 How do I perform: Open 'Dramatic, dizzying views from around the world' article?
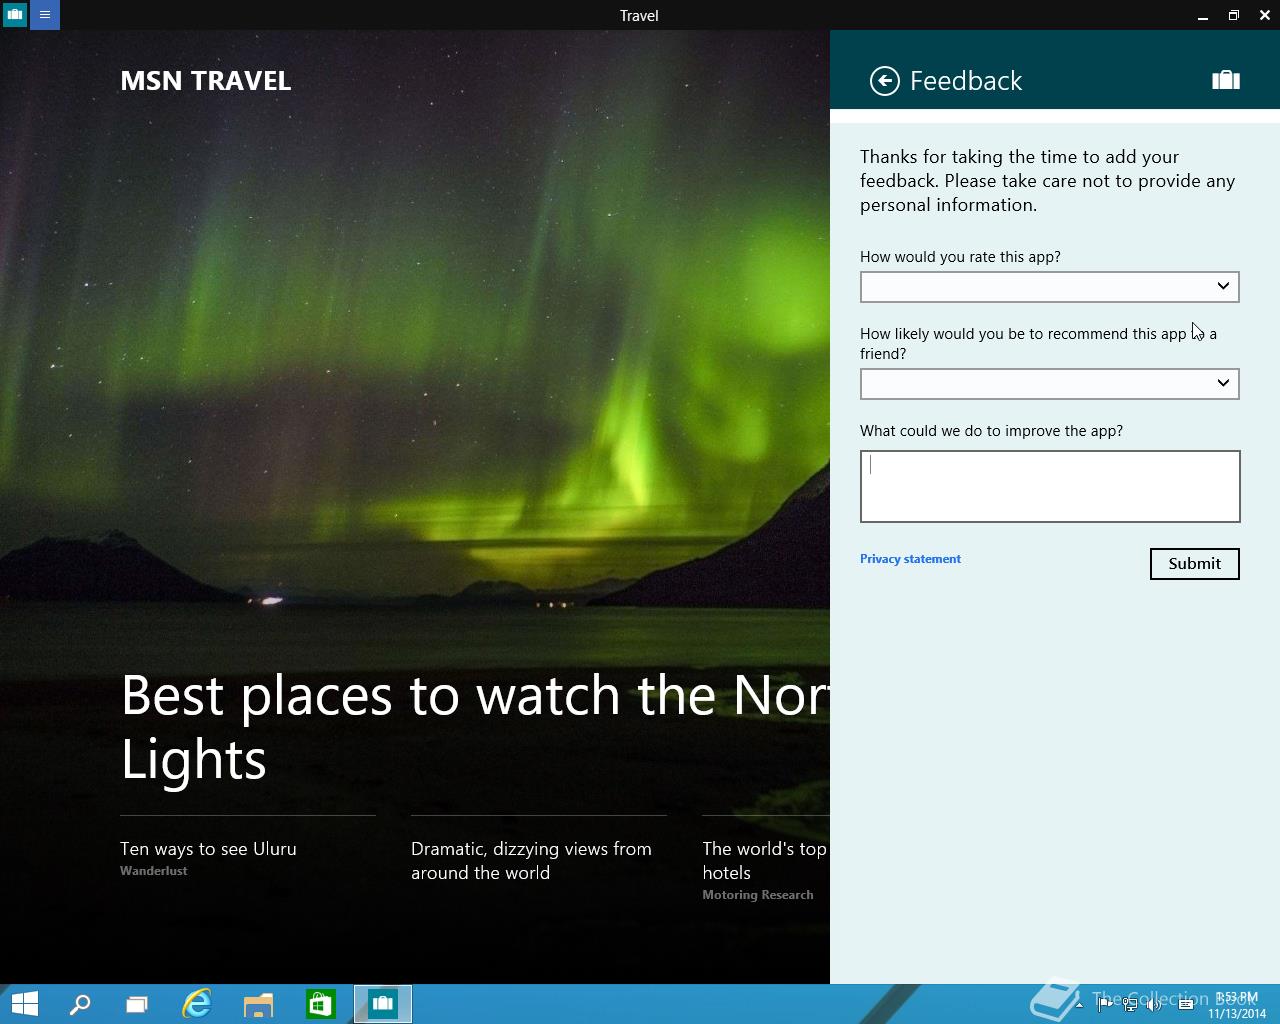[531, 861]
